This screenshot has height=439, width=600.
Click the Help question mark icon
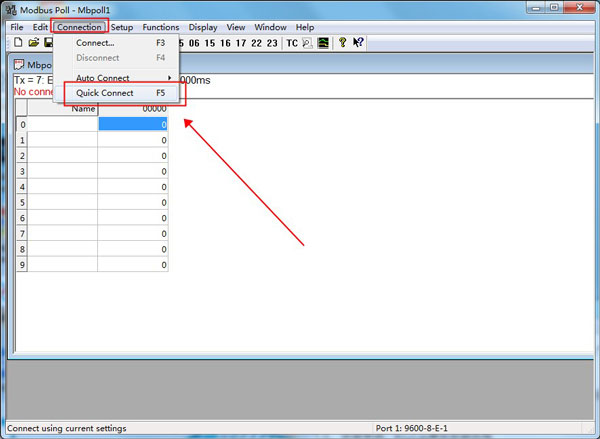pyautogui.click(x=342, y=43)
